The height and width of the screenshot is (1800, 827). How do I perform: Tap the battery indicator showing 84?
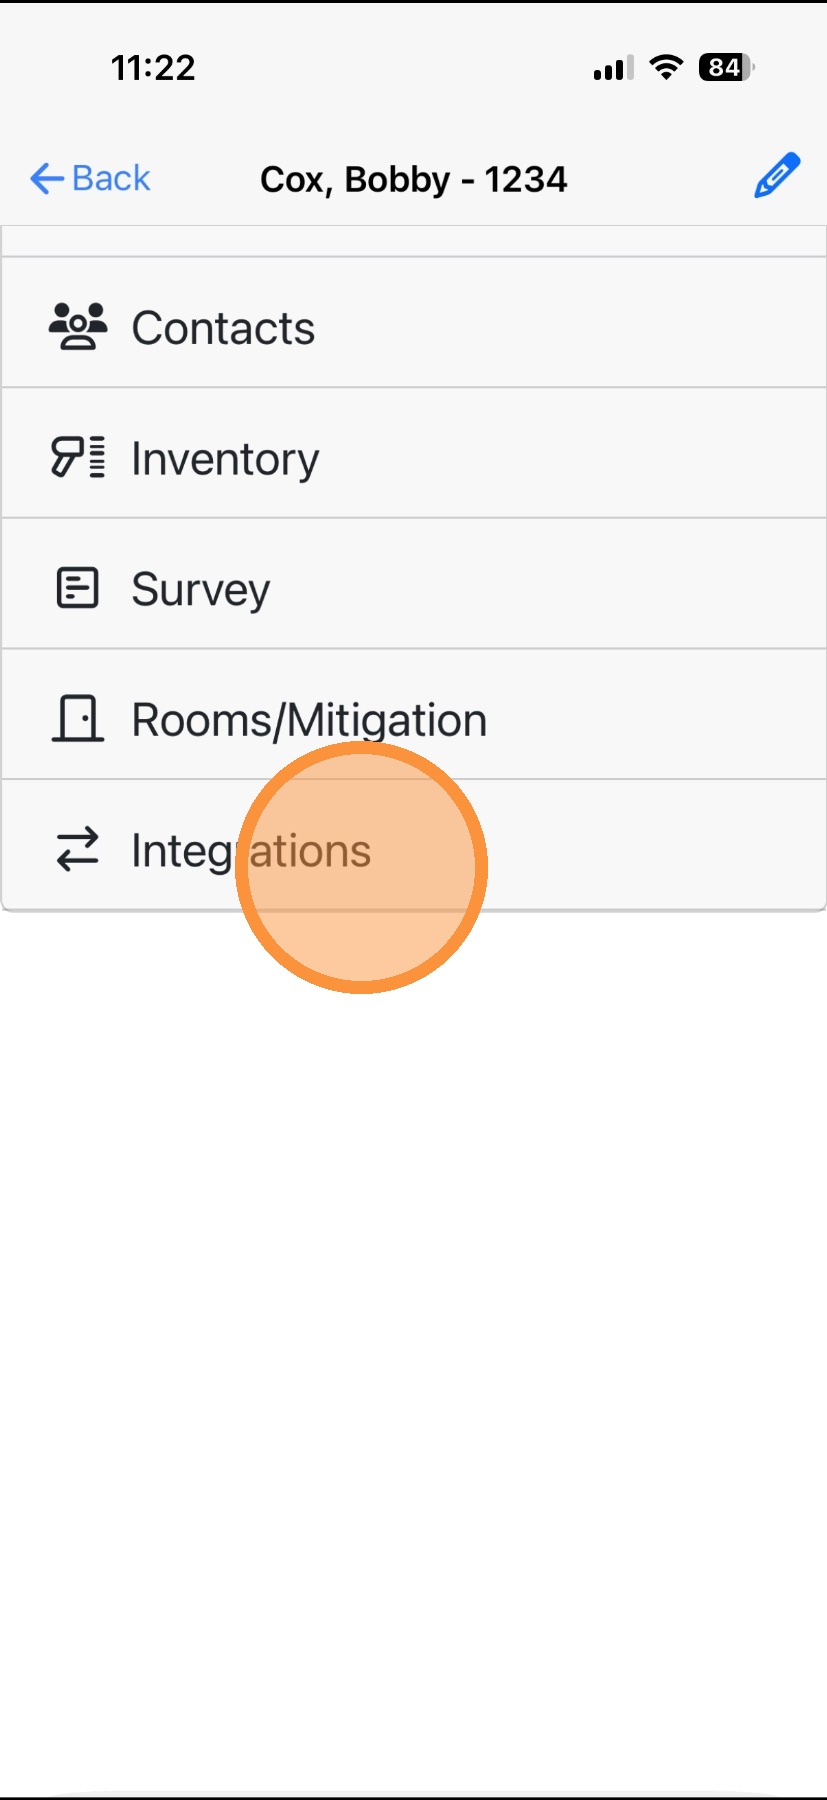tap(726, 67)
